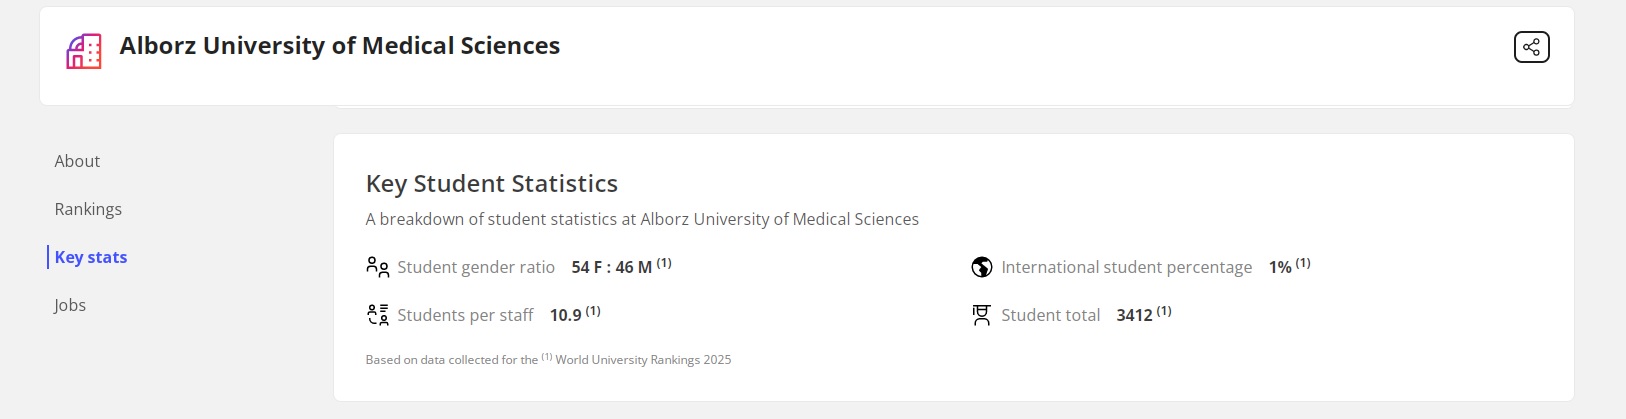Go to Rankings in the sidebar
1626x419 pixels.
coord(88,209)
